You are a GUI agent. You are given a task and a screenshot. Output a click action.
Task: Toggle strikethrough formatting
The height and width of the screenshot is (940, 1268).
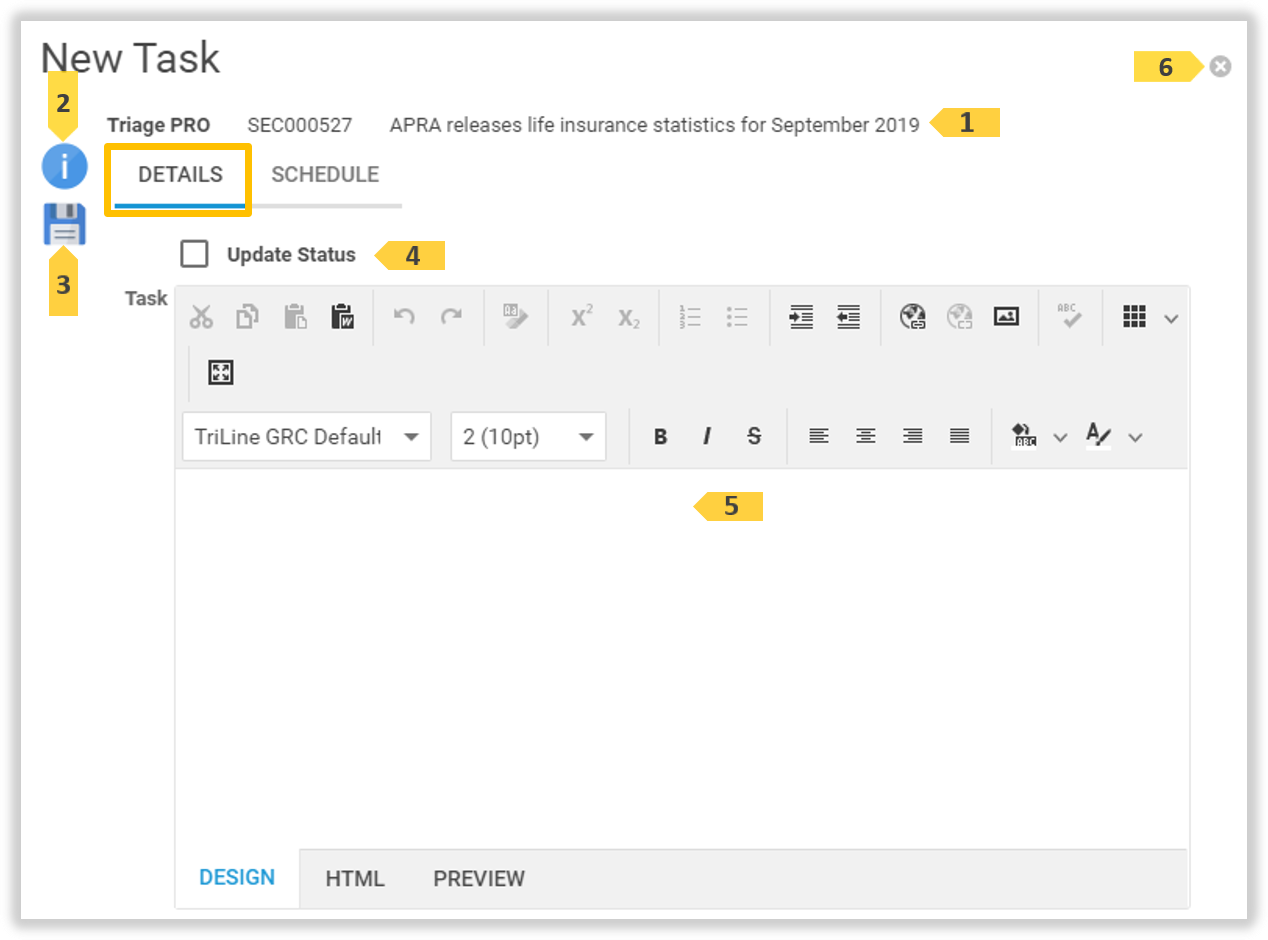(754, 436)
